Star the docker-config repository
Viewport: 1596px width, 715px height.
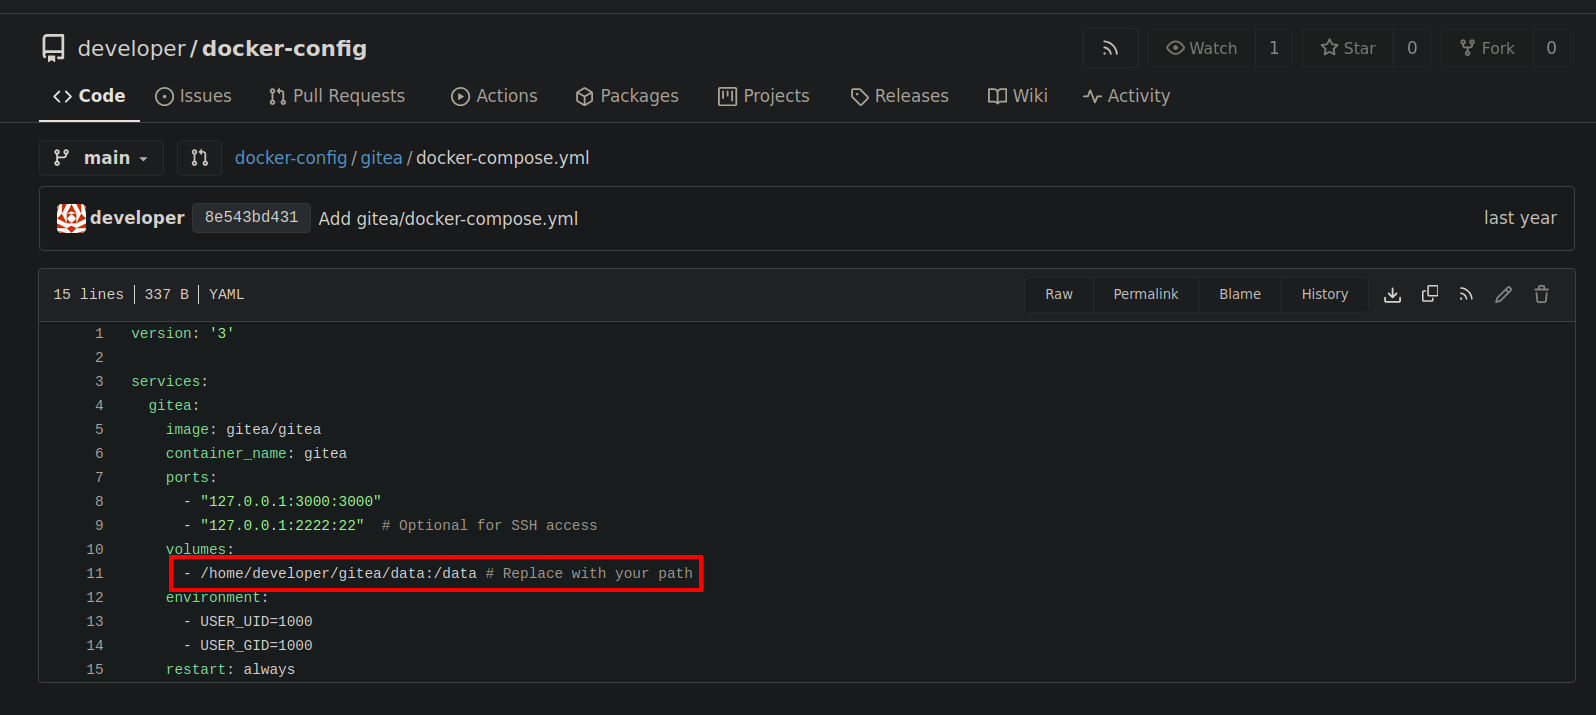tap(1348, 48)
